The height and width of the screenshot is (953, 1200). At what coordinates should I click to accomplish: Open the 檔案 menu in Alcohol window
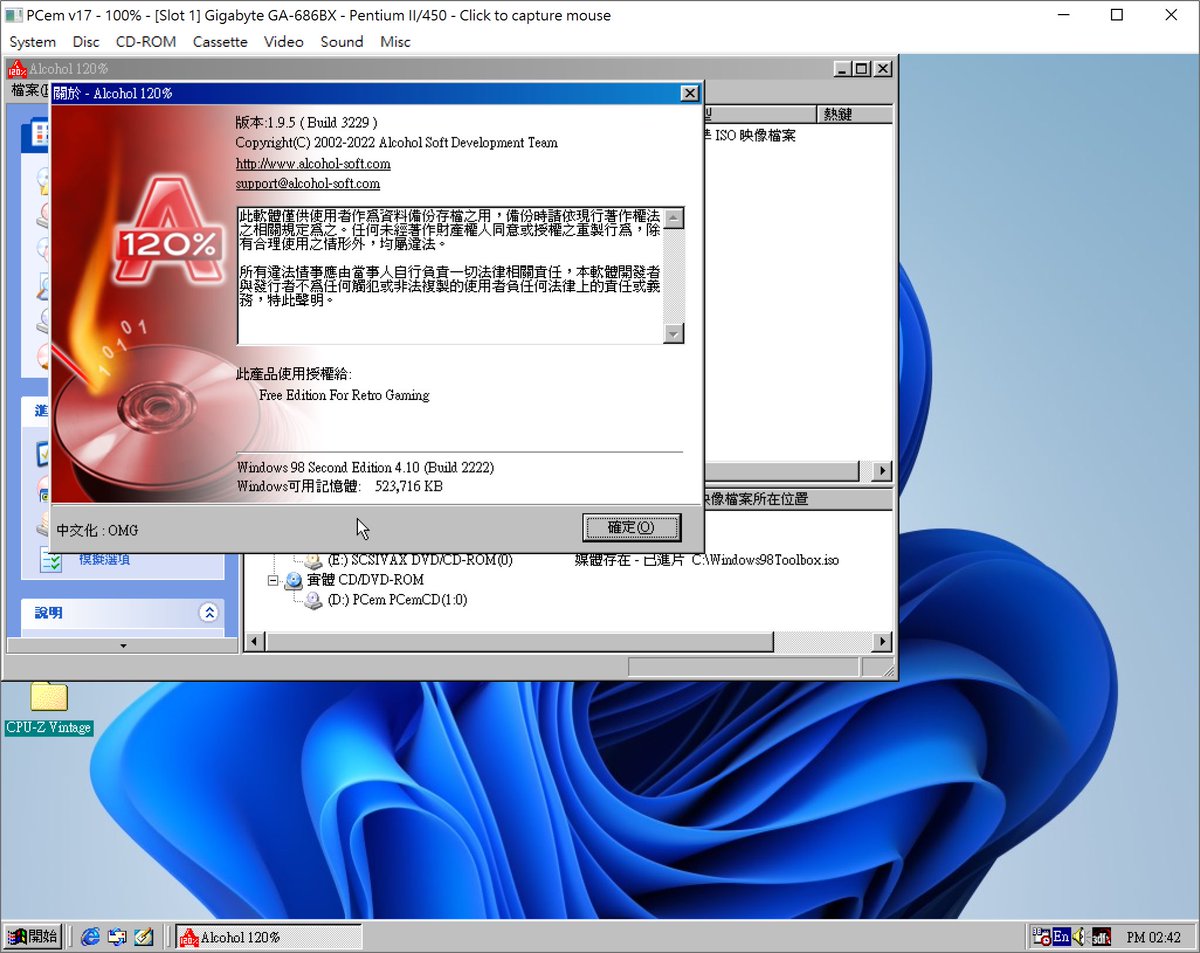(x=30, y=90)
